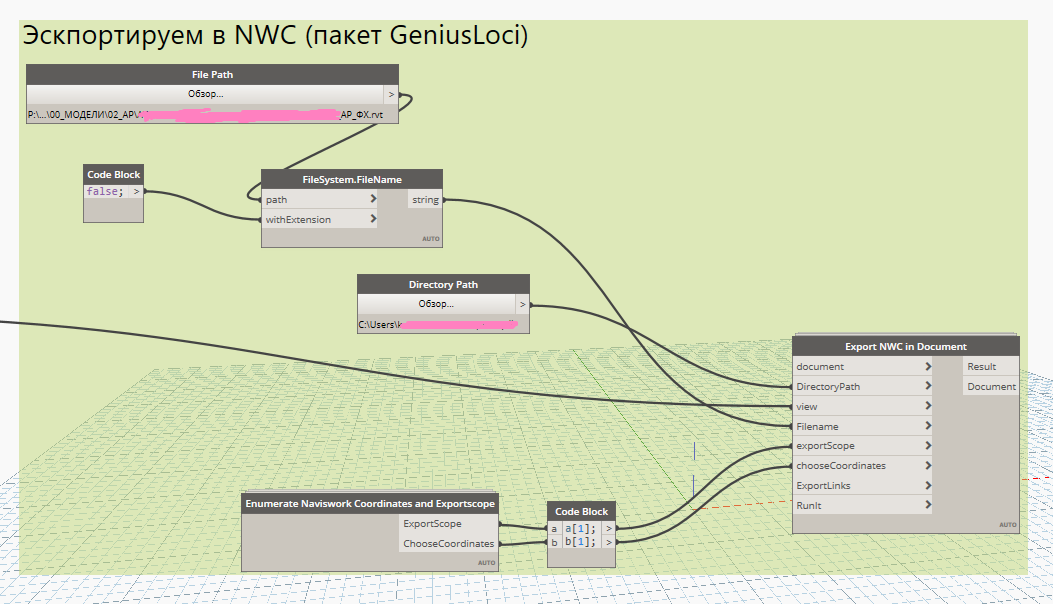1053x604 pixels.
Task: Toggle AUTO lacing on Export NWC node
Action: pyautogui.click(x=1007, y=523)
